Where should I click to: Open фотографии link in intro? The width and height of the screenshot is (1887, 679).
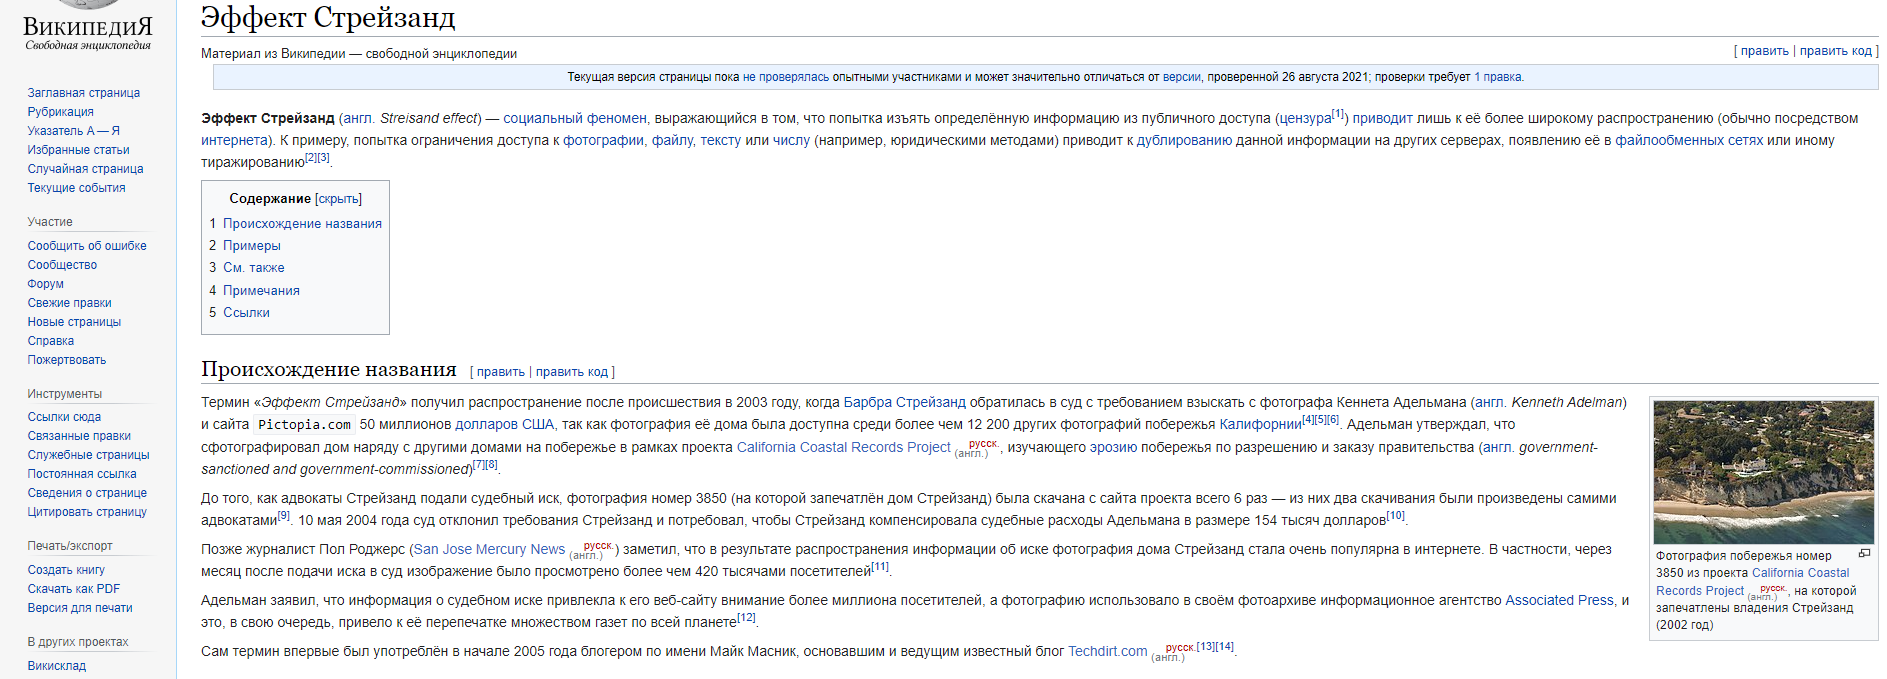[603, 141]
